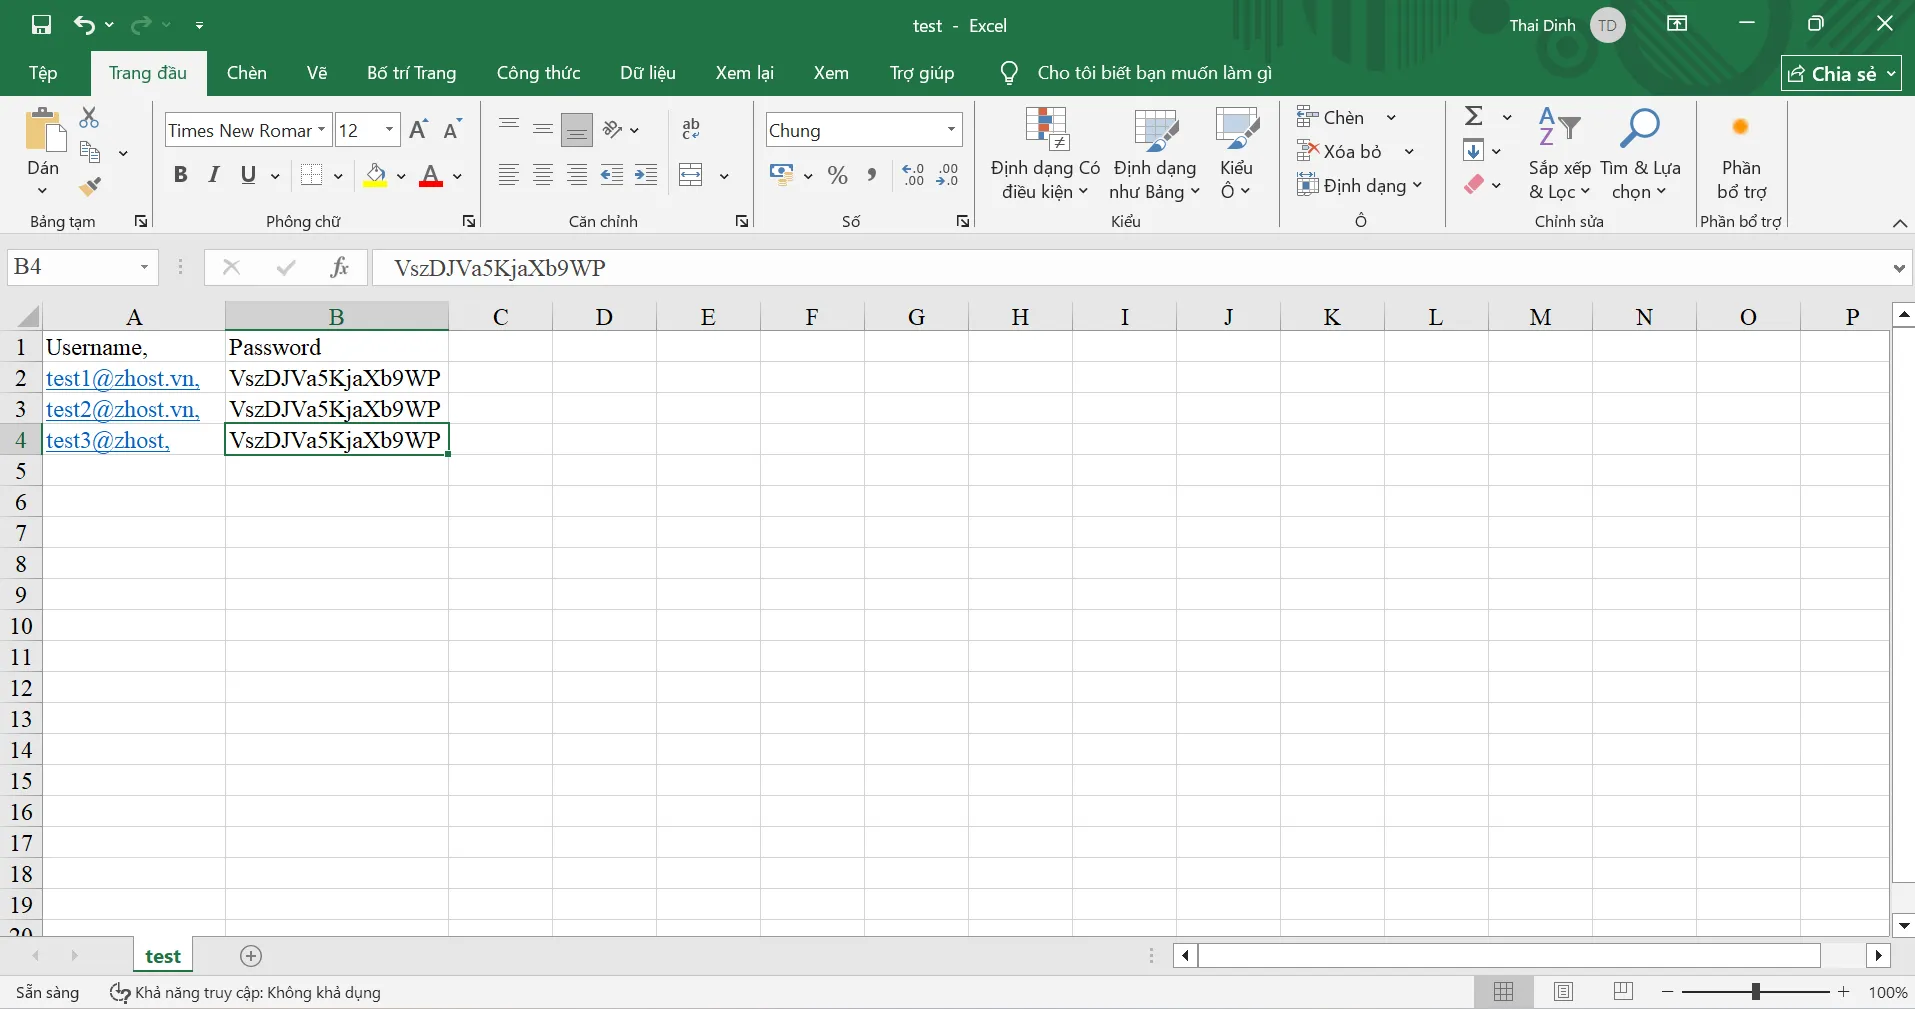Open the font name dropdown
This screenshot has height=1009, width=1915.
(x=322, y=130)
